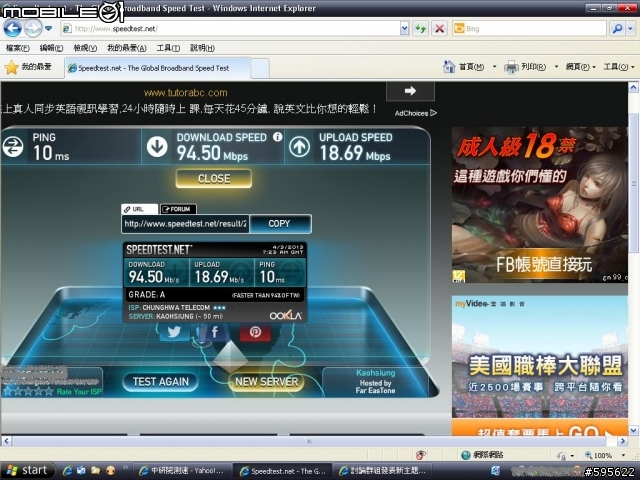The image size is (640, 480).
Task: Click the ad banner right arrow button
Action: 410,91
